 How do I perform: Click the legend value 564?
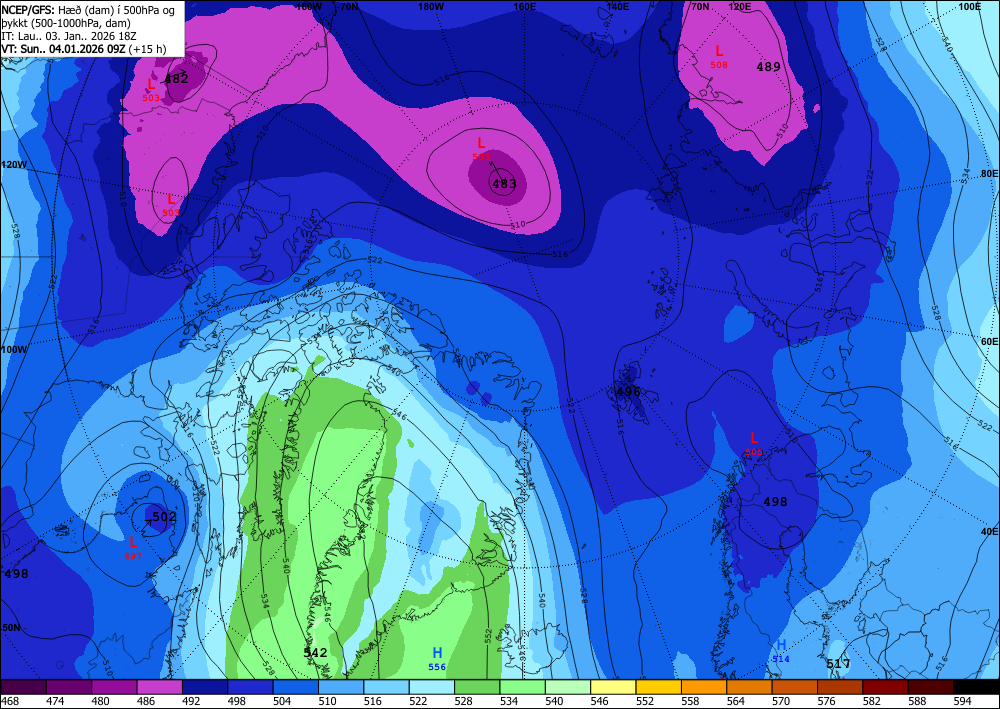tap(736, 701)
